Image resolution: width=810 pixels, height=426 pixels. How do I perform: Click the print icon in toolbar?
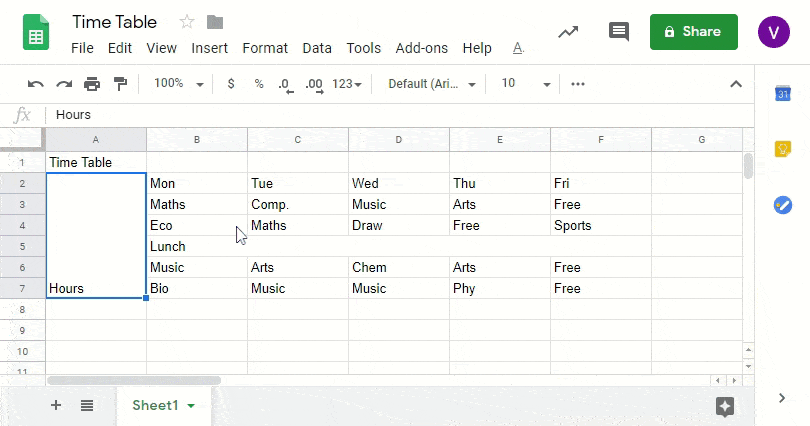tap(92, 84)
